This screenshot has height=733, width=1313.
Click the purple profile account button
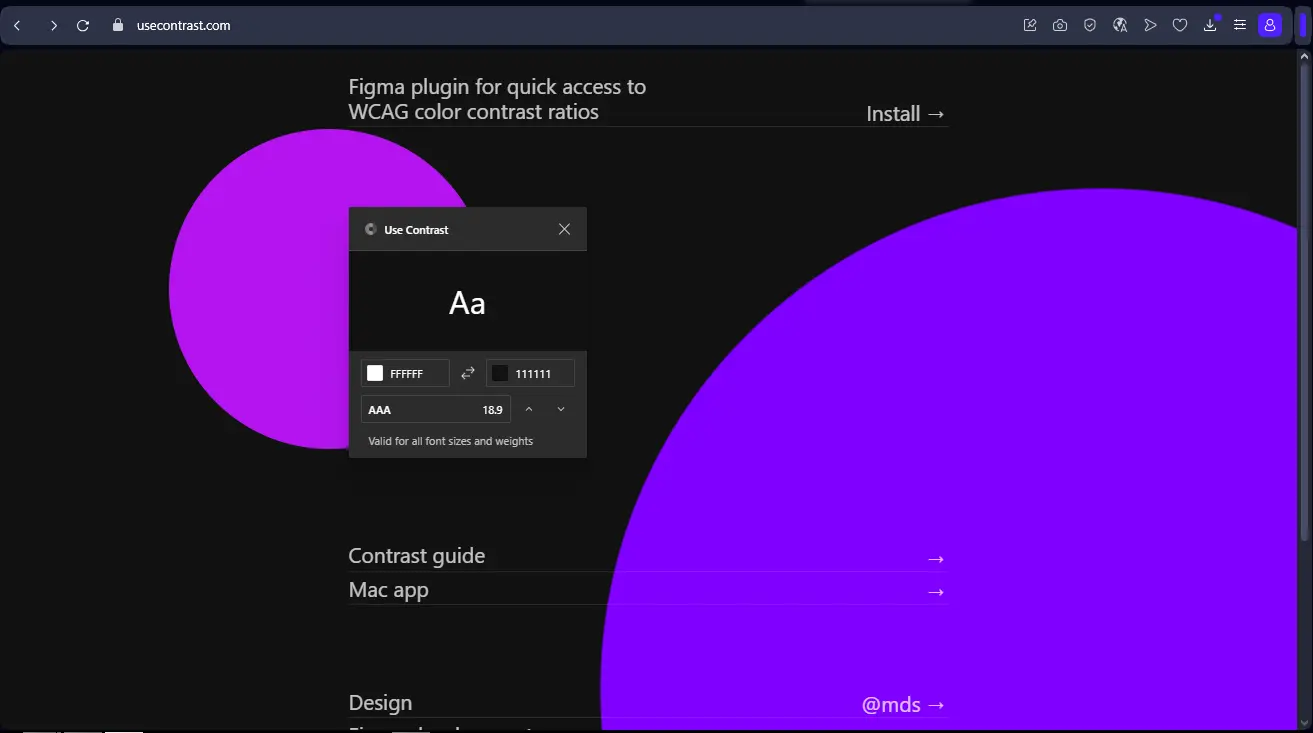(x=1270, y=25)
